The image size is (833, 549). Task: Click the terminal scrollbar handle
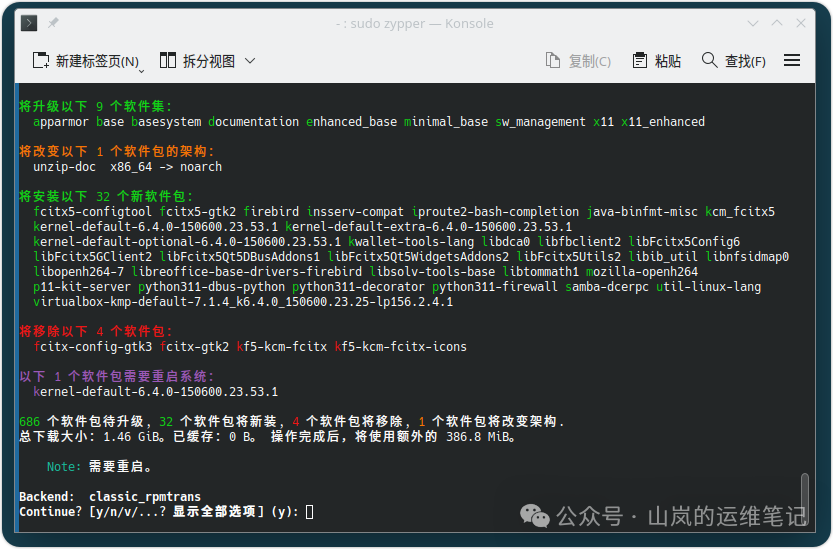pyautogui.click(x=804, y=493)
